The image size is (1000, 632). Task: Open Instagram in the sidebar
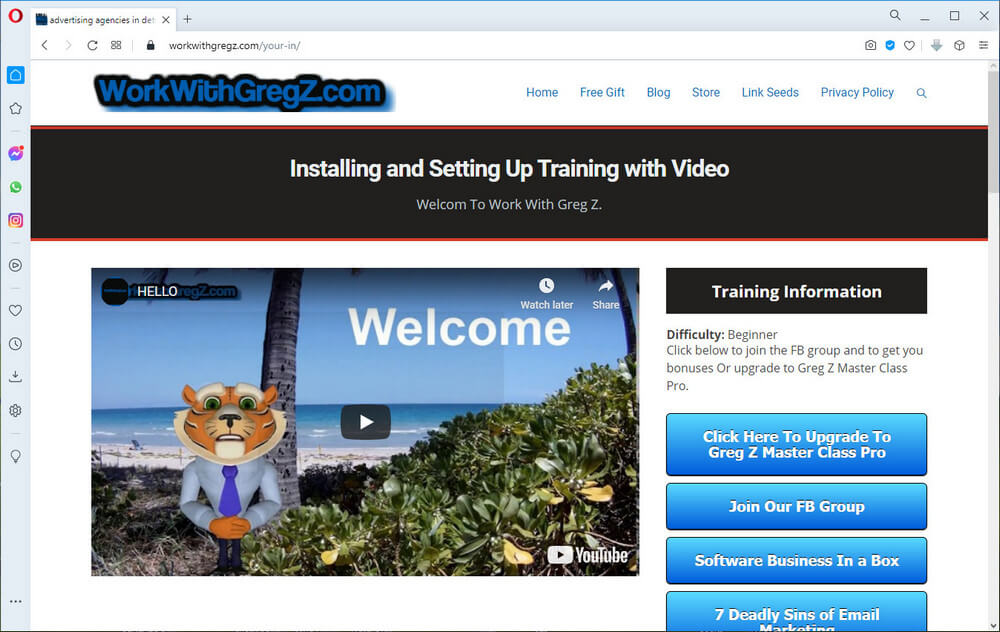tap(15, 221)
